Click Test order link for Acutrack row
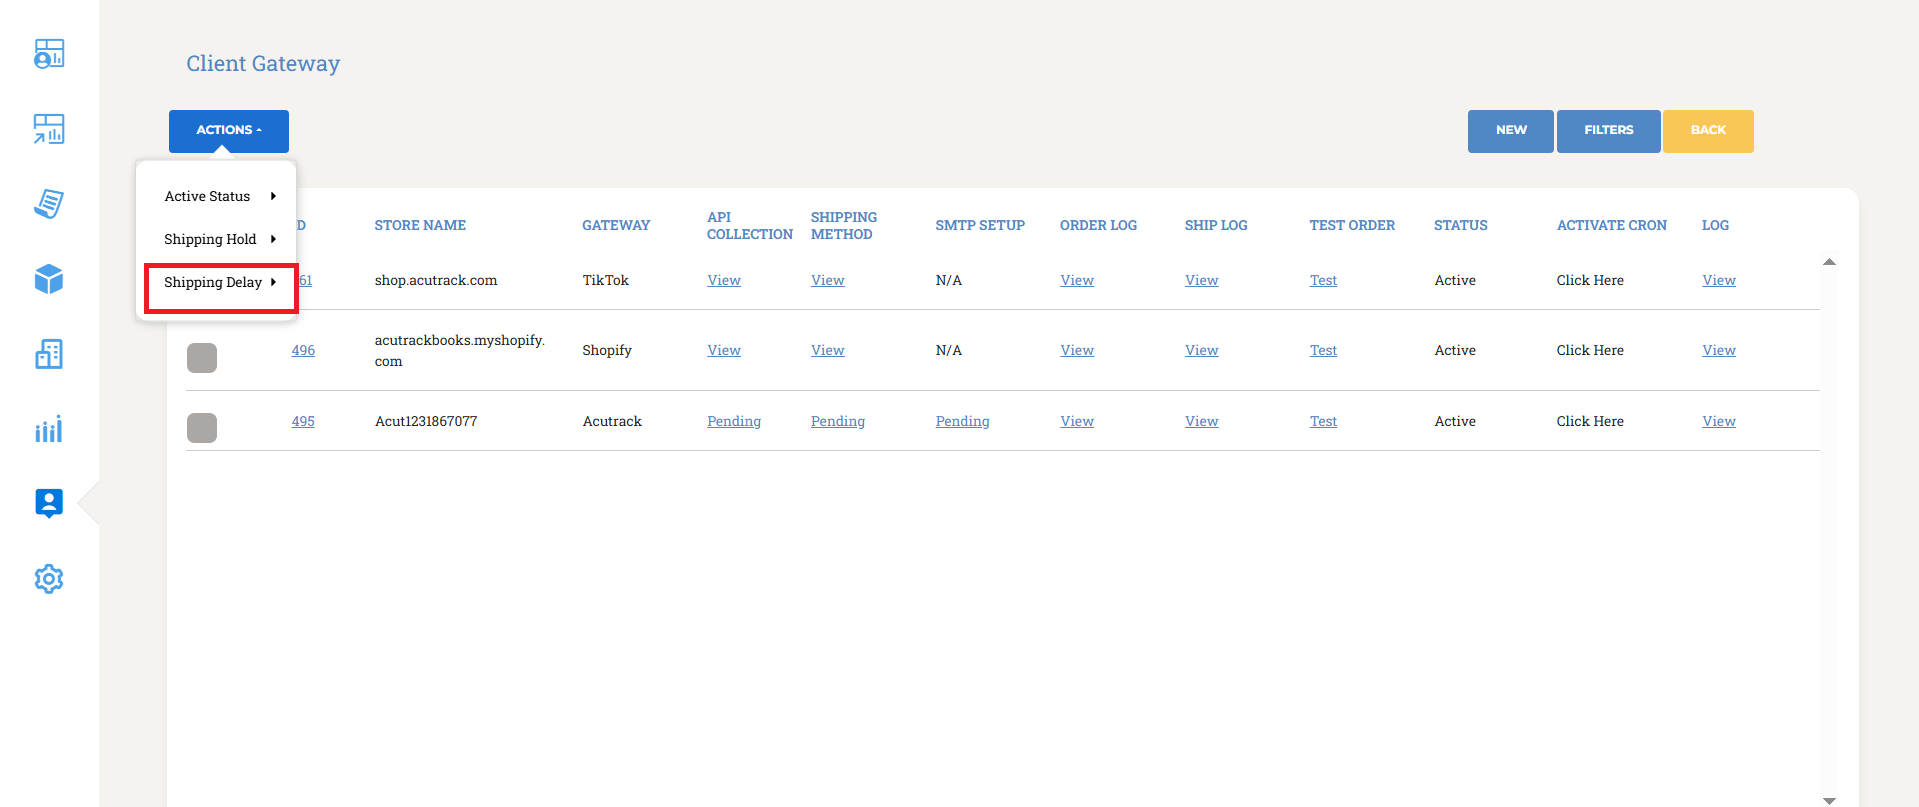This screenshot has width=1919, height=807. tap(1323, 421)
